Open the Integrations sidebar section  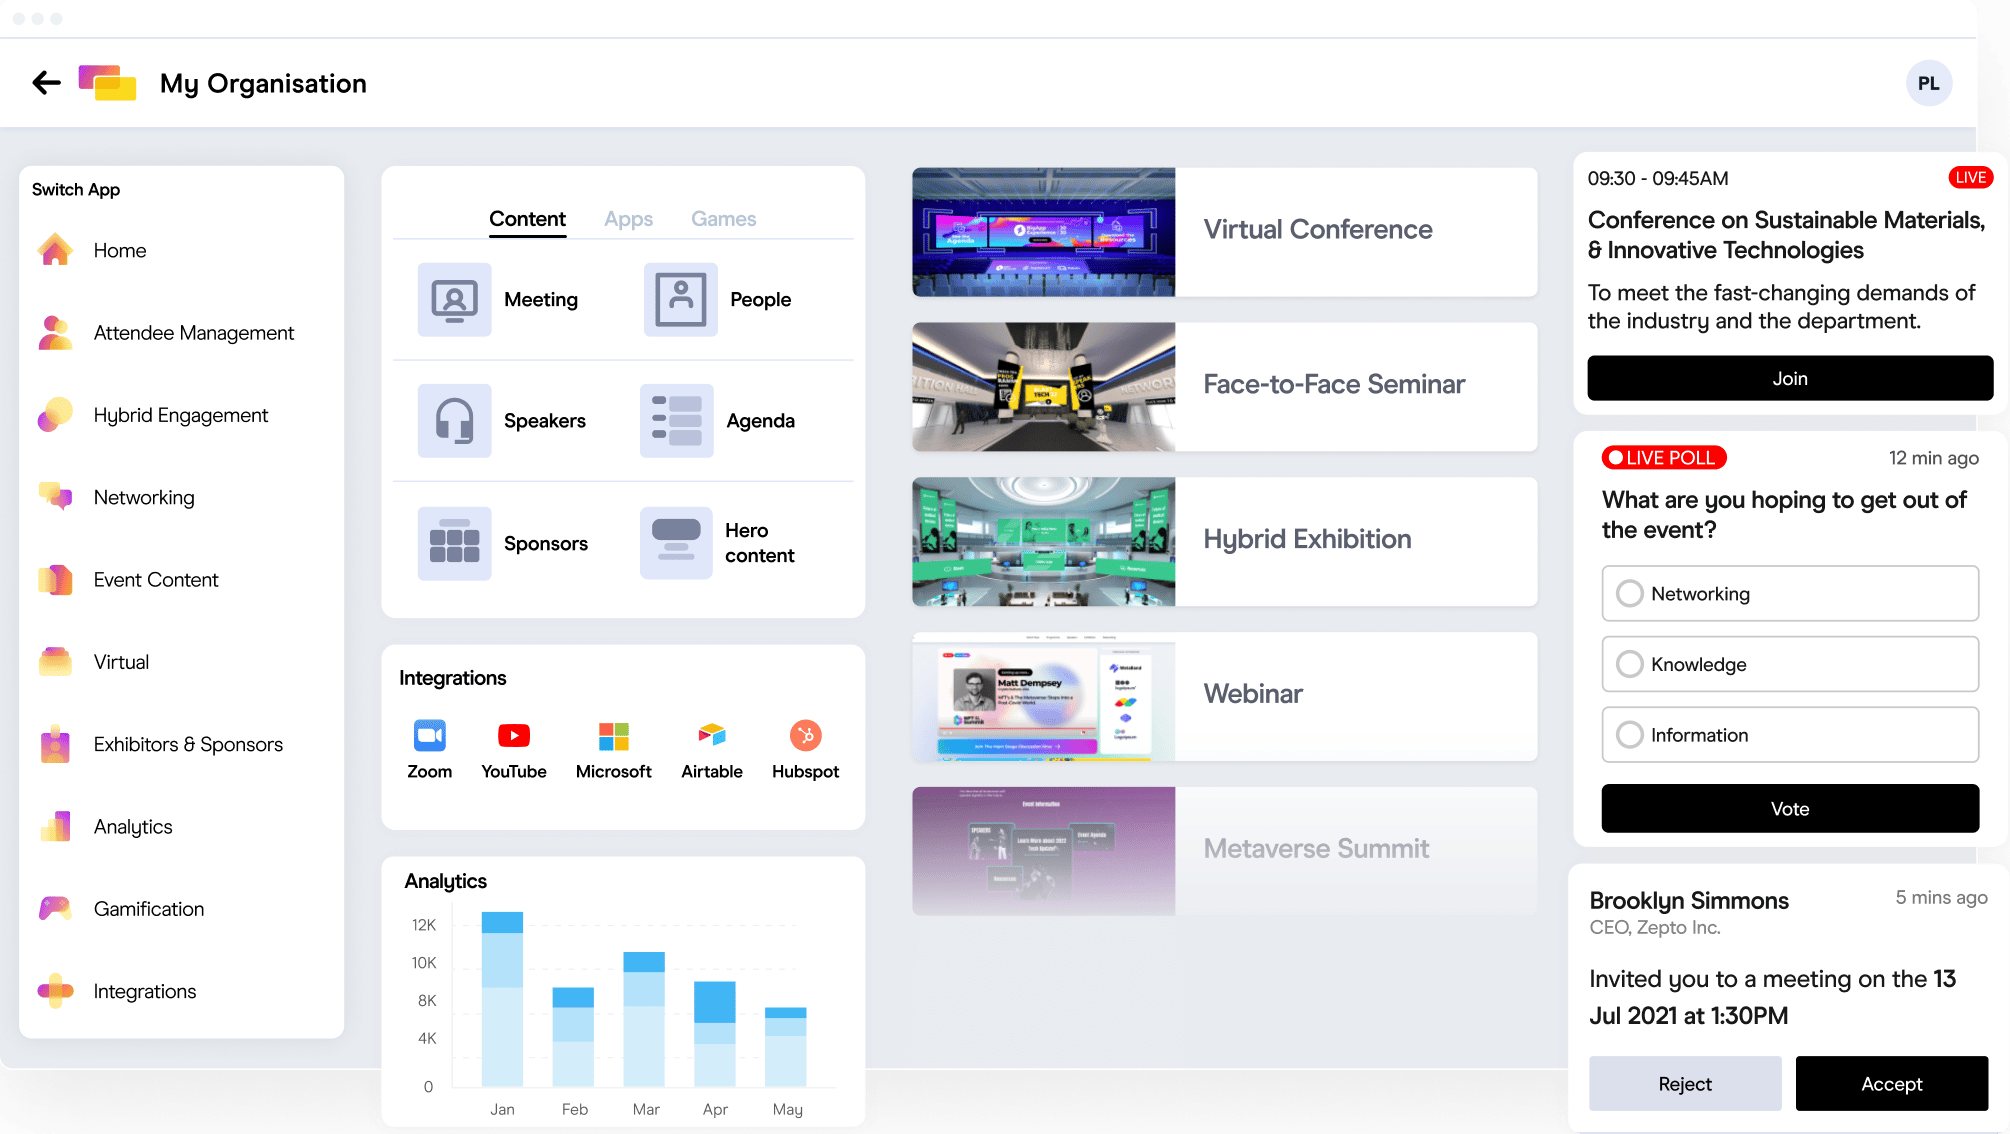tap(145, 990)
